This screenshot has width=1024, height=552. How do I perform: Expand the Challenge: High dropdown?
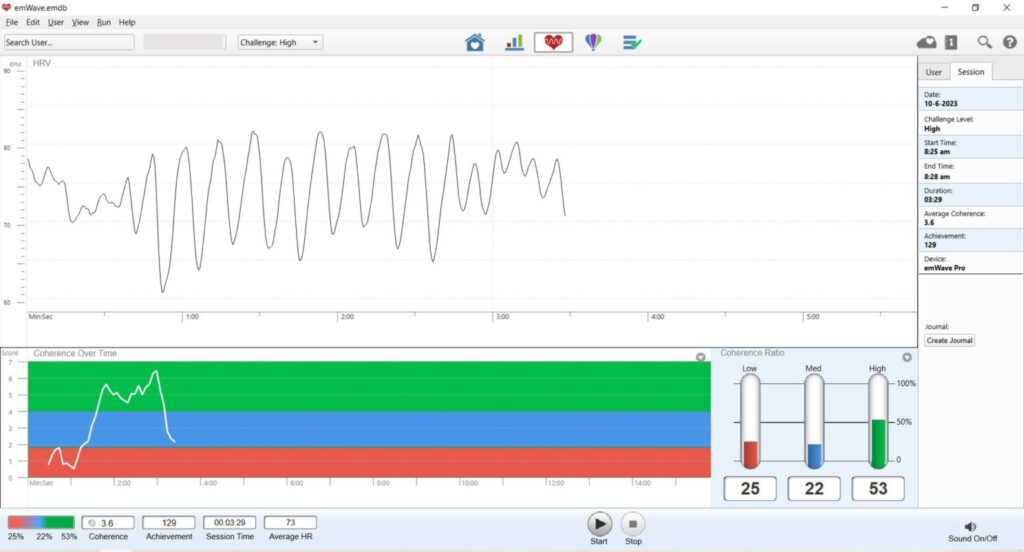pos(280,42)
